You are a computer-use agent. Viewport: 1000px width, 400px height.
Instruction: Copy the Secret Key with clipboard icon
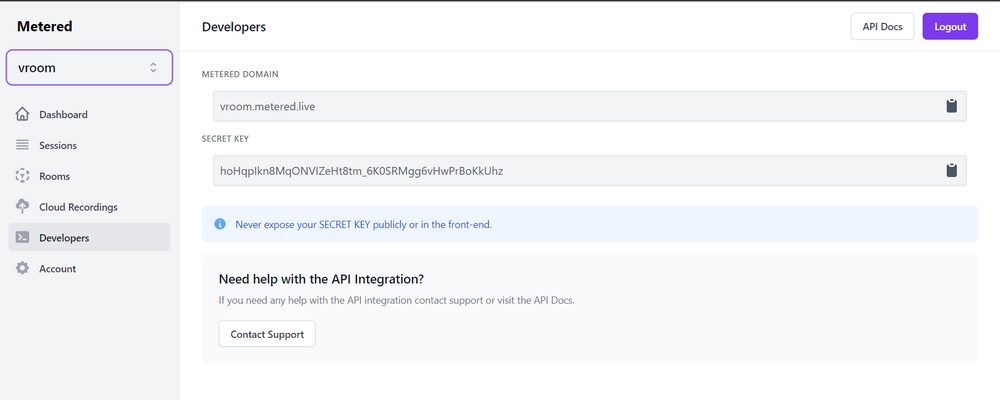click(x=952, y=170)
